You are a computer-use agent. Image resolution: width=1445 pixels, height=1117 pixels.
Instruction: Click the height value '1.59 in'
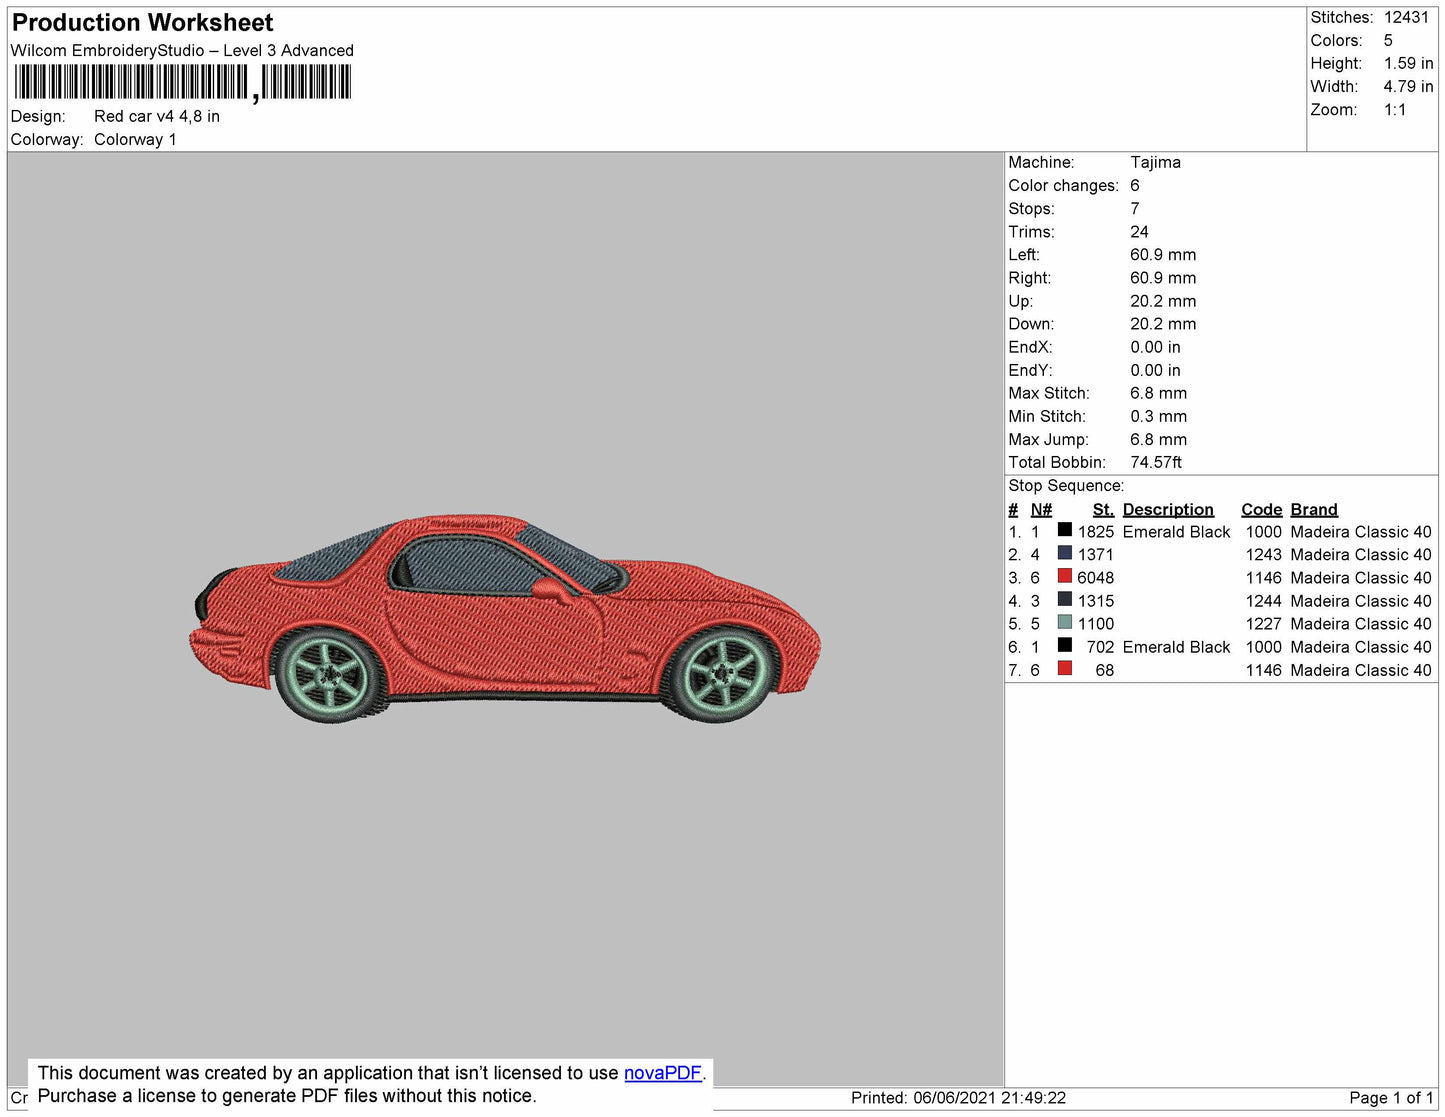pos(1408,63)
